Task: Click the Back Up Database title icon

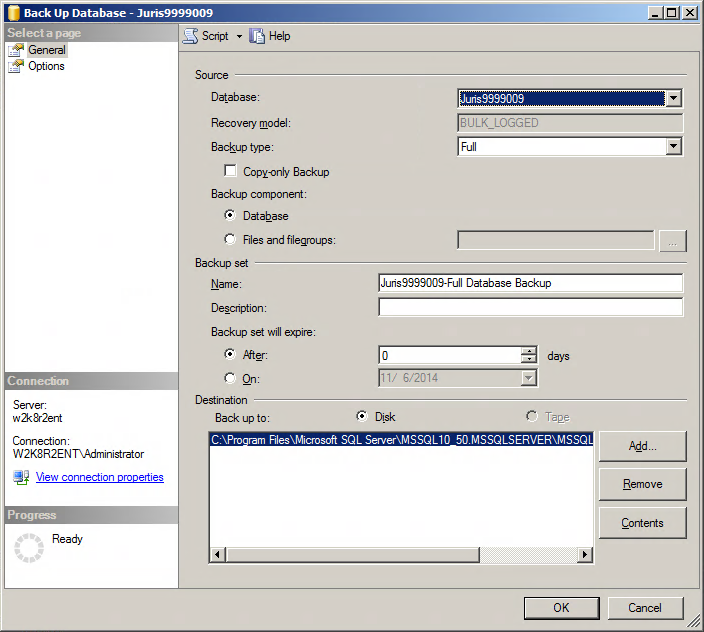Action: [12, 13]
